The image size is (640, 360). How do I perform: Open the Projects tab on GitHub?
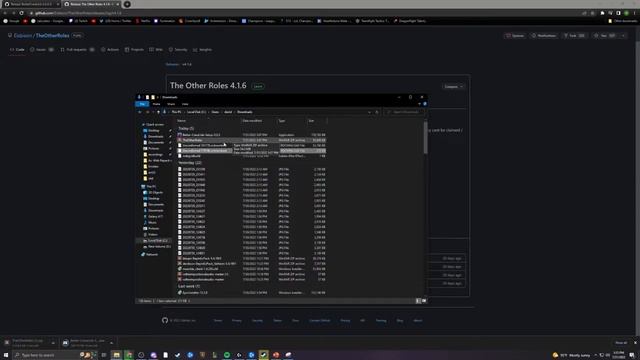tap(134, 50)
